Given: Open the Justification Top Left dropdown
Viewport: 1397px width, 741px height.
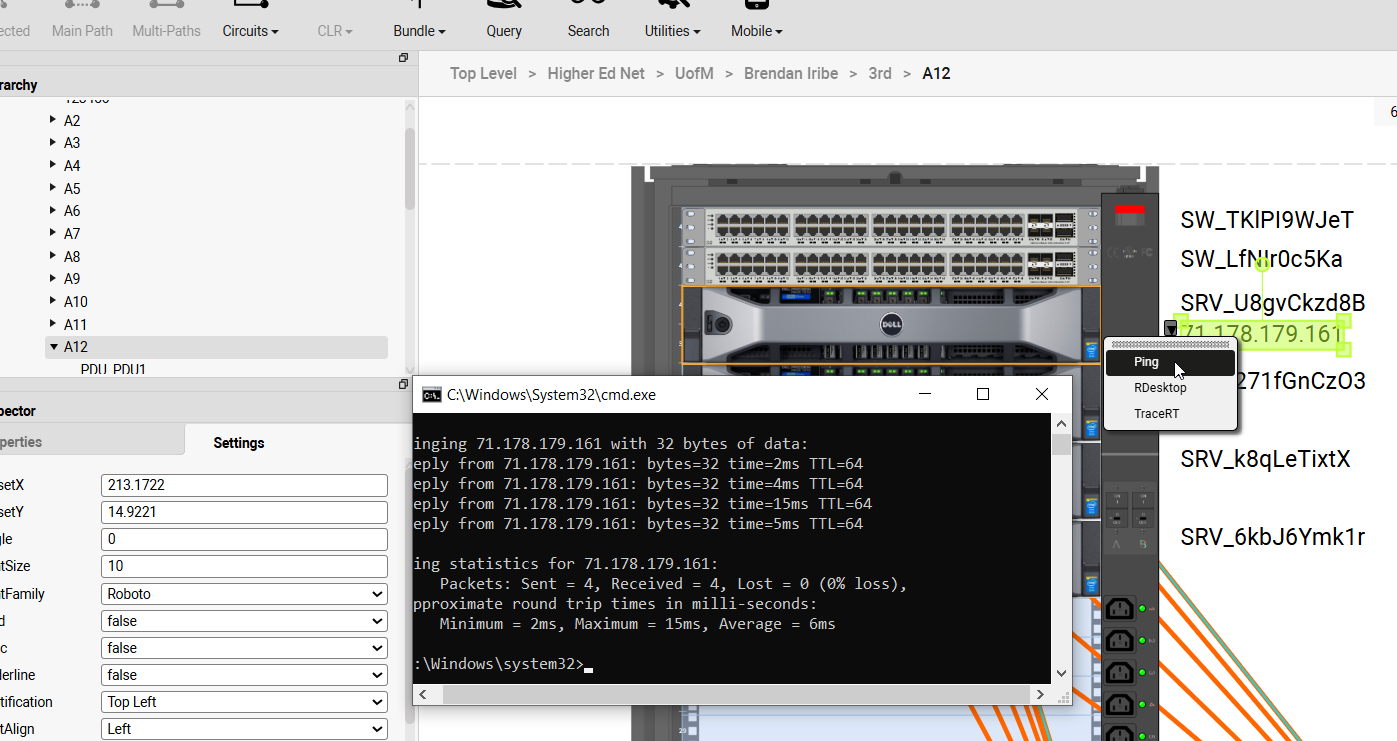Looking at the screenshot, I should pyautogui.click(x=244, y=702).
